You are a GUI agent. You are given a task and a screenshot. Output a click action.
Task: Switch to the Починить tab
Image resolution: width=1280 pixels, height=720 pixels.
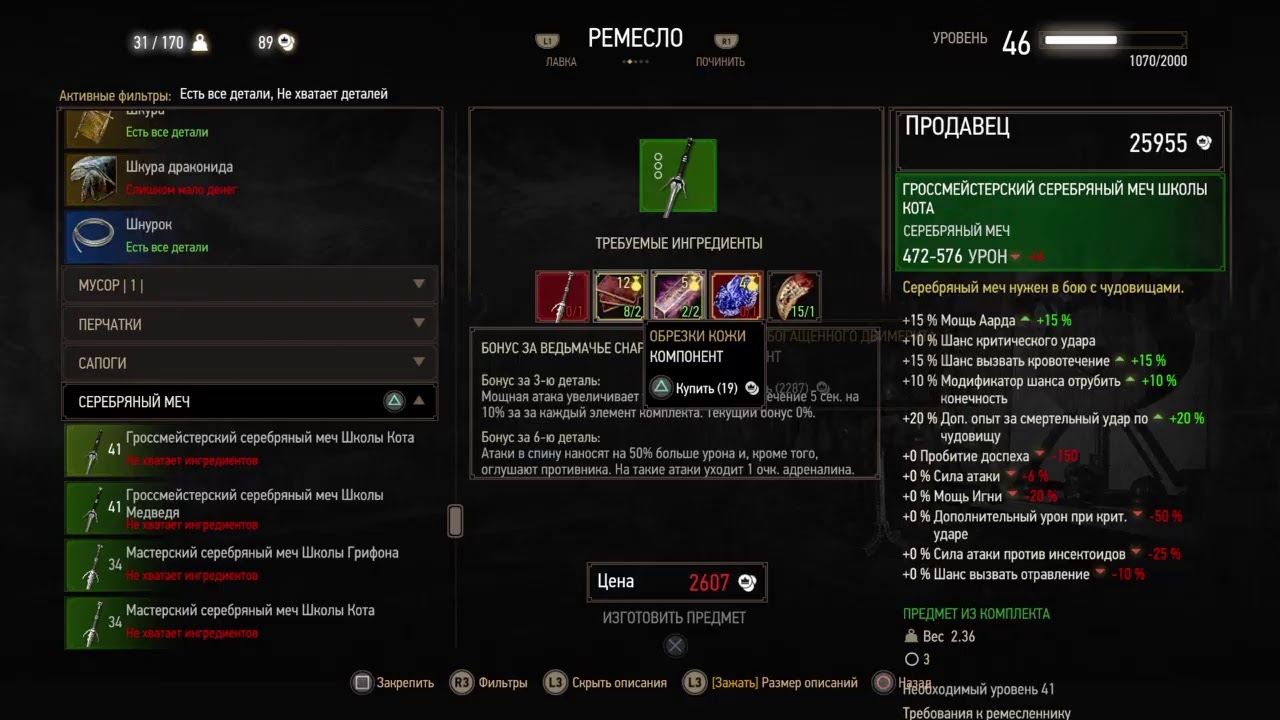pyautogui.click(x=720, y=61)
